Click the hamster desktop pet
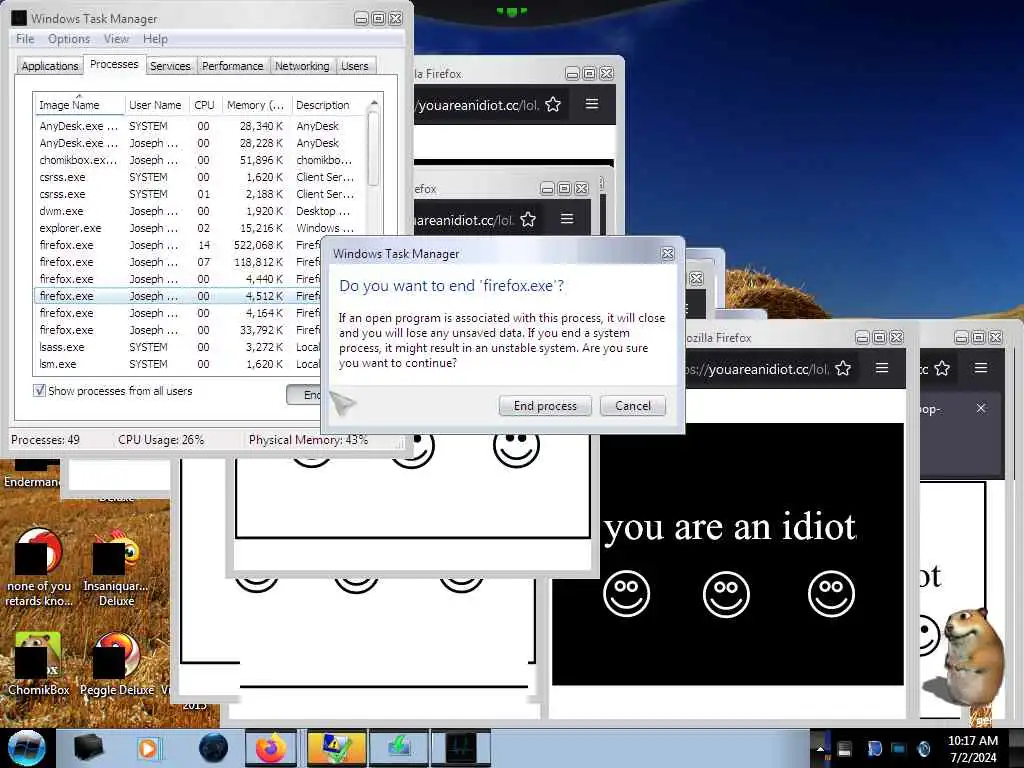This screenshot has width=1024, height=768. 968,658
